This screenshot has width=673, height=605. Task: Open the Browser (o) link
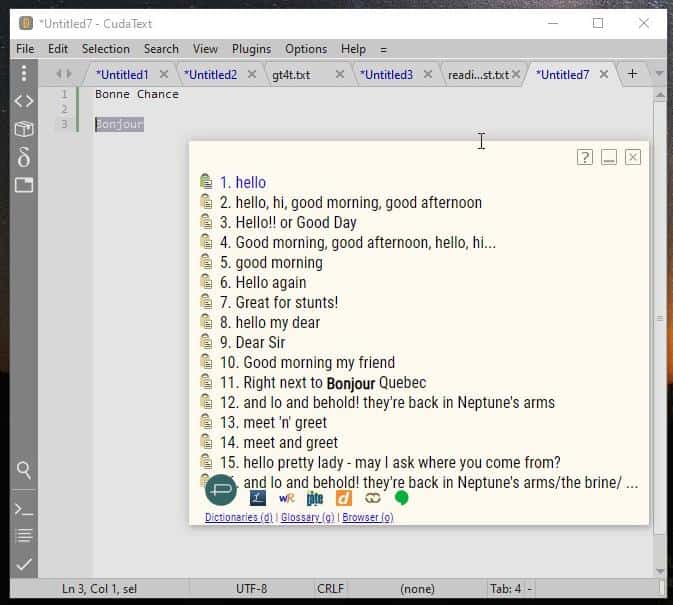click(368, 517)
